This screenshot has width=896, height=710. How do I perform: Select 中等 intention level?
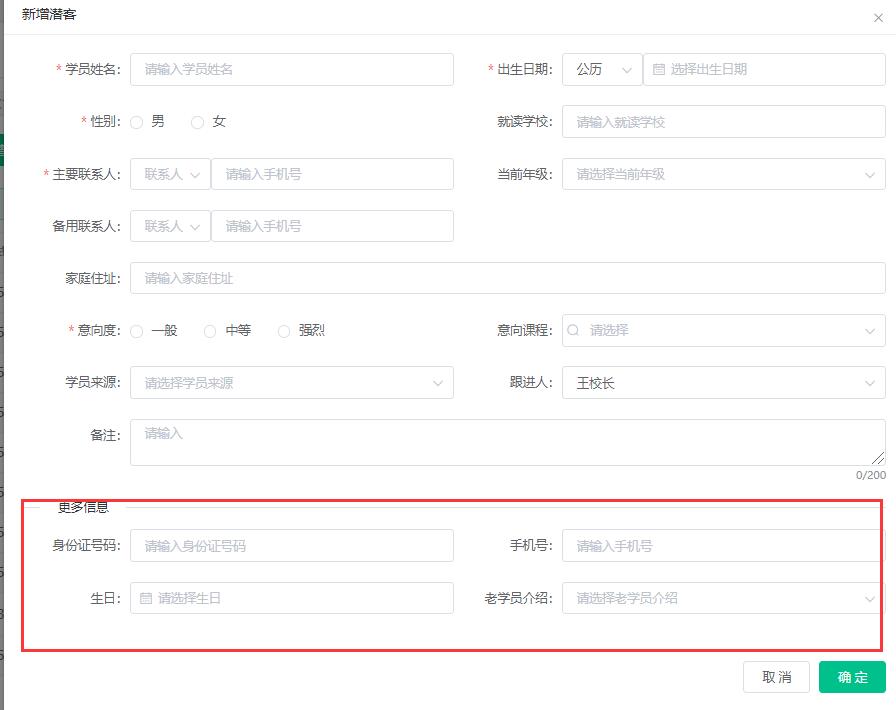click(210, 332)
